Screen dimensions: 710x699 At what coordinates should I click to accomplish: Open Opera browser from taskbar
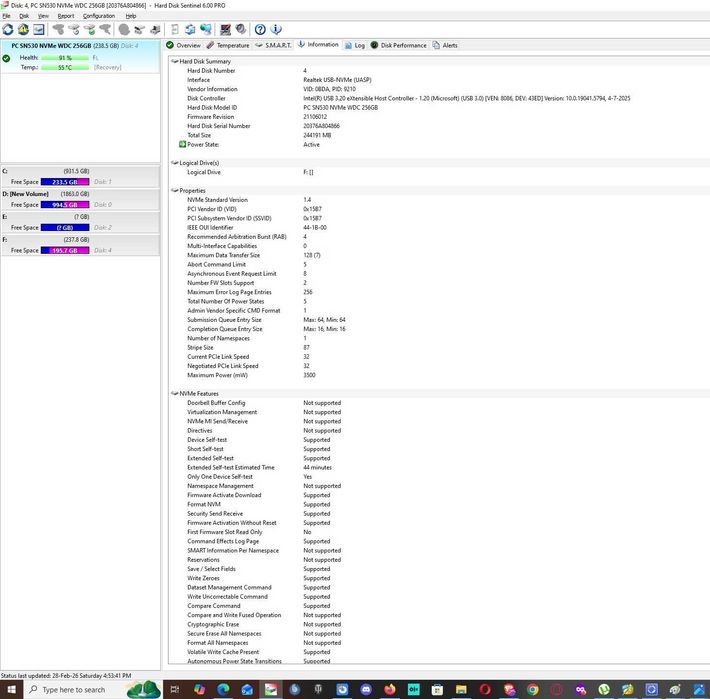point(485,689)
